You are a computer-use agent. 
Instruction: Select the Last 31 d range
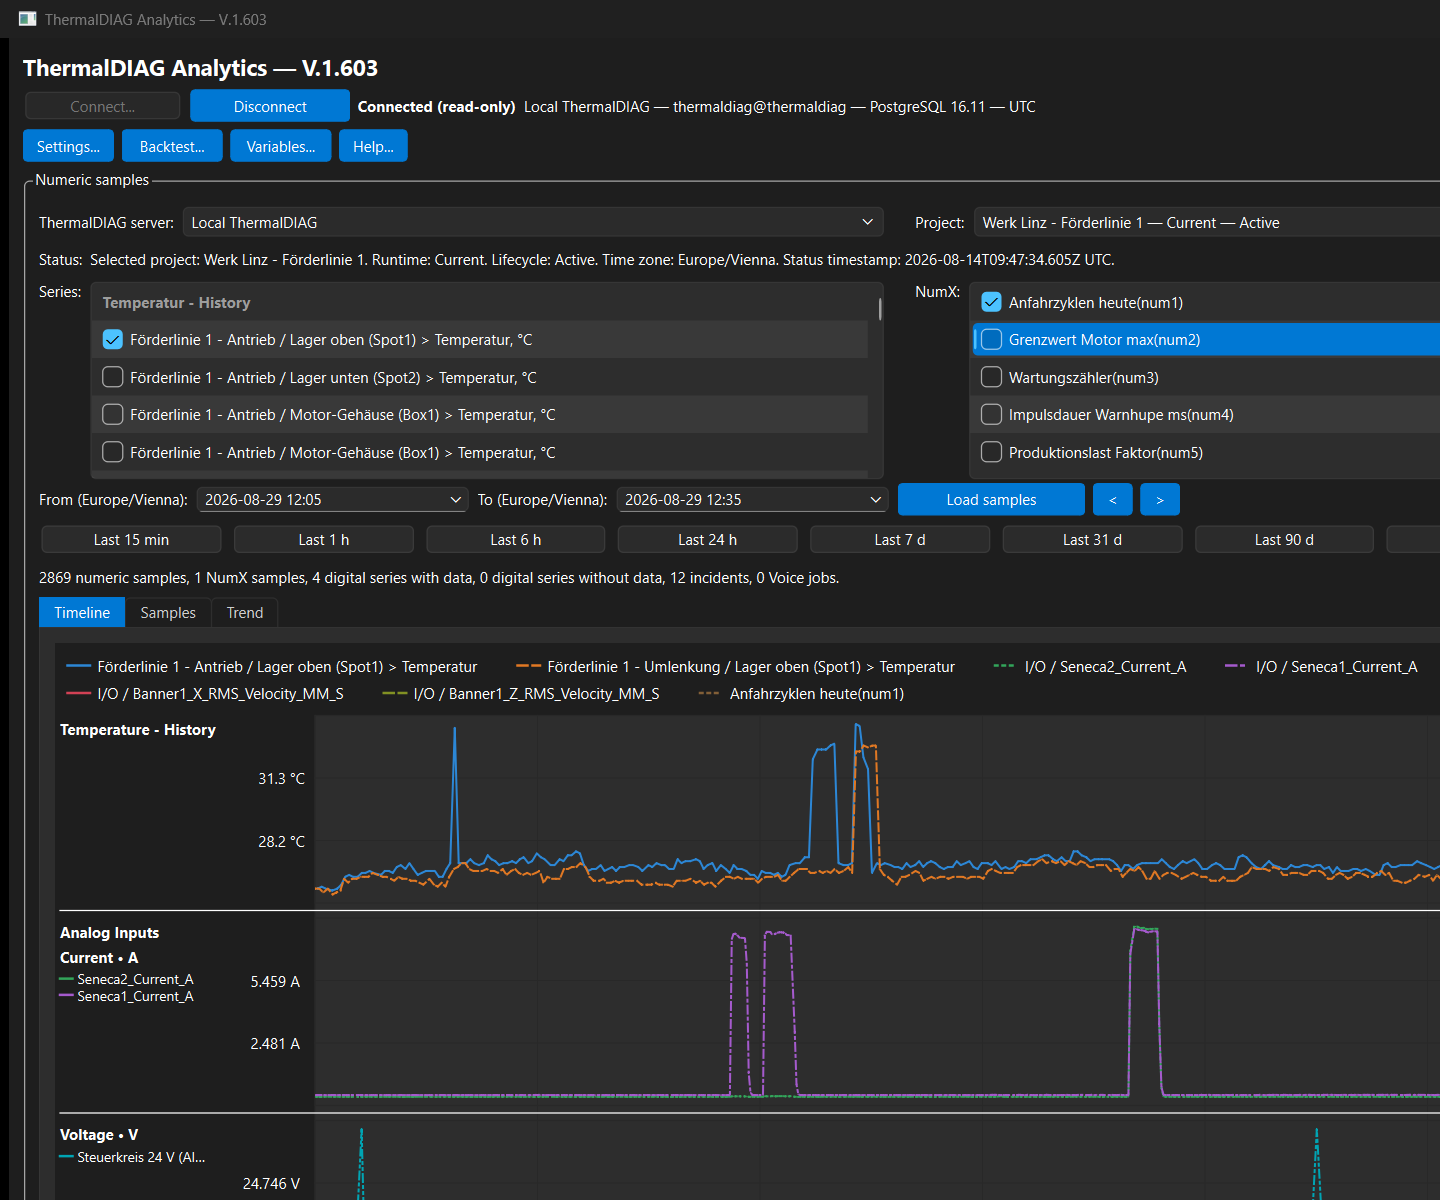pyautogui.click(x=1092, y=539)
